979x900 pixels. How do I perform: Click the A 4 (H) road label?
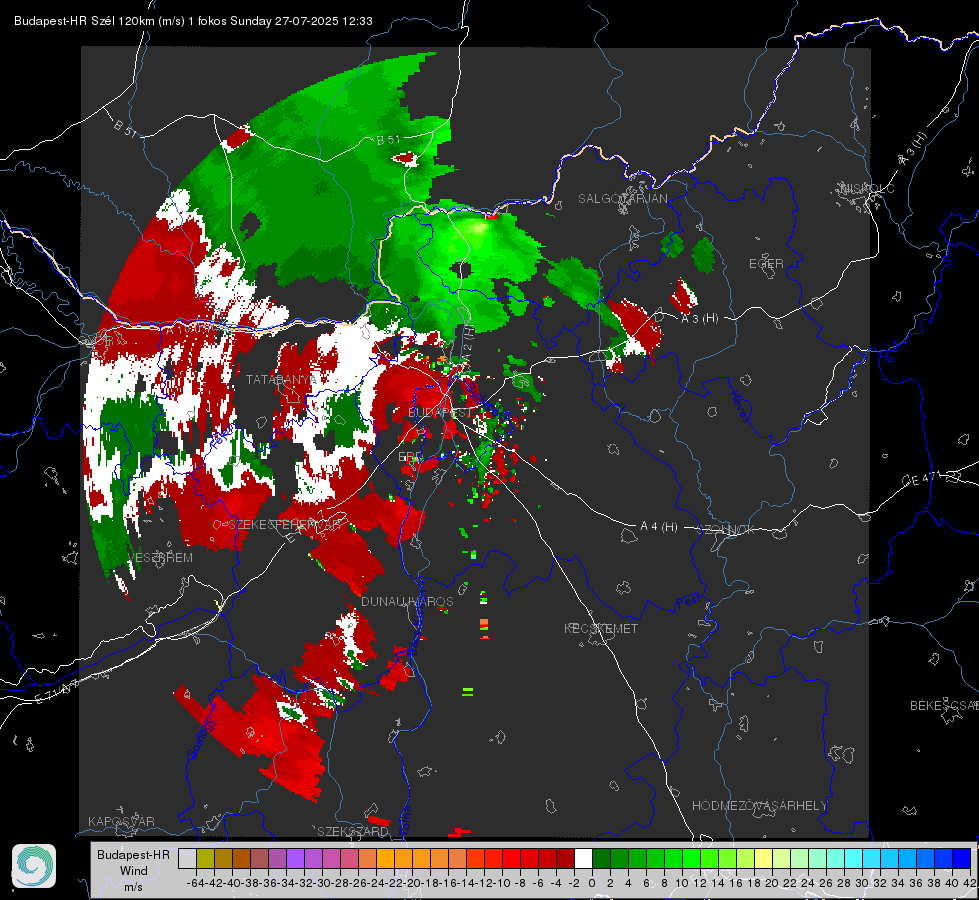point(659,527)
